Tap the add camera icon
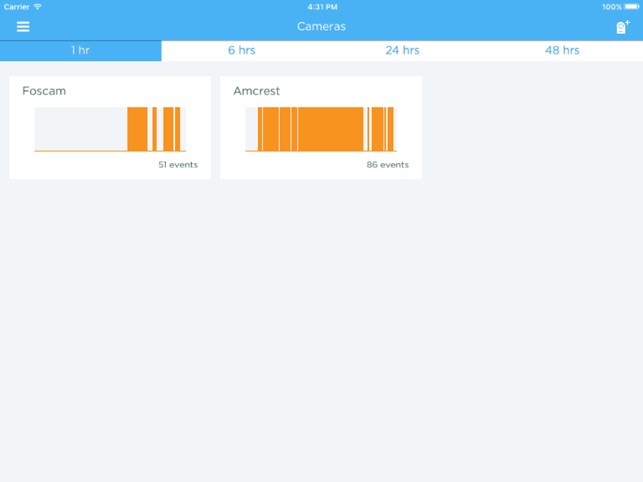Screen dimensions: 643x482 coord(623,27)
